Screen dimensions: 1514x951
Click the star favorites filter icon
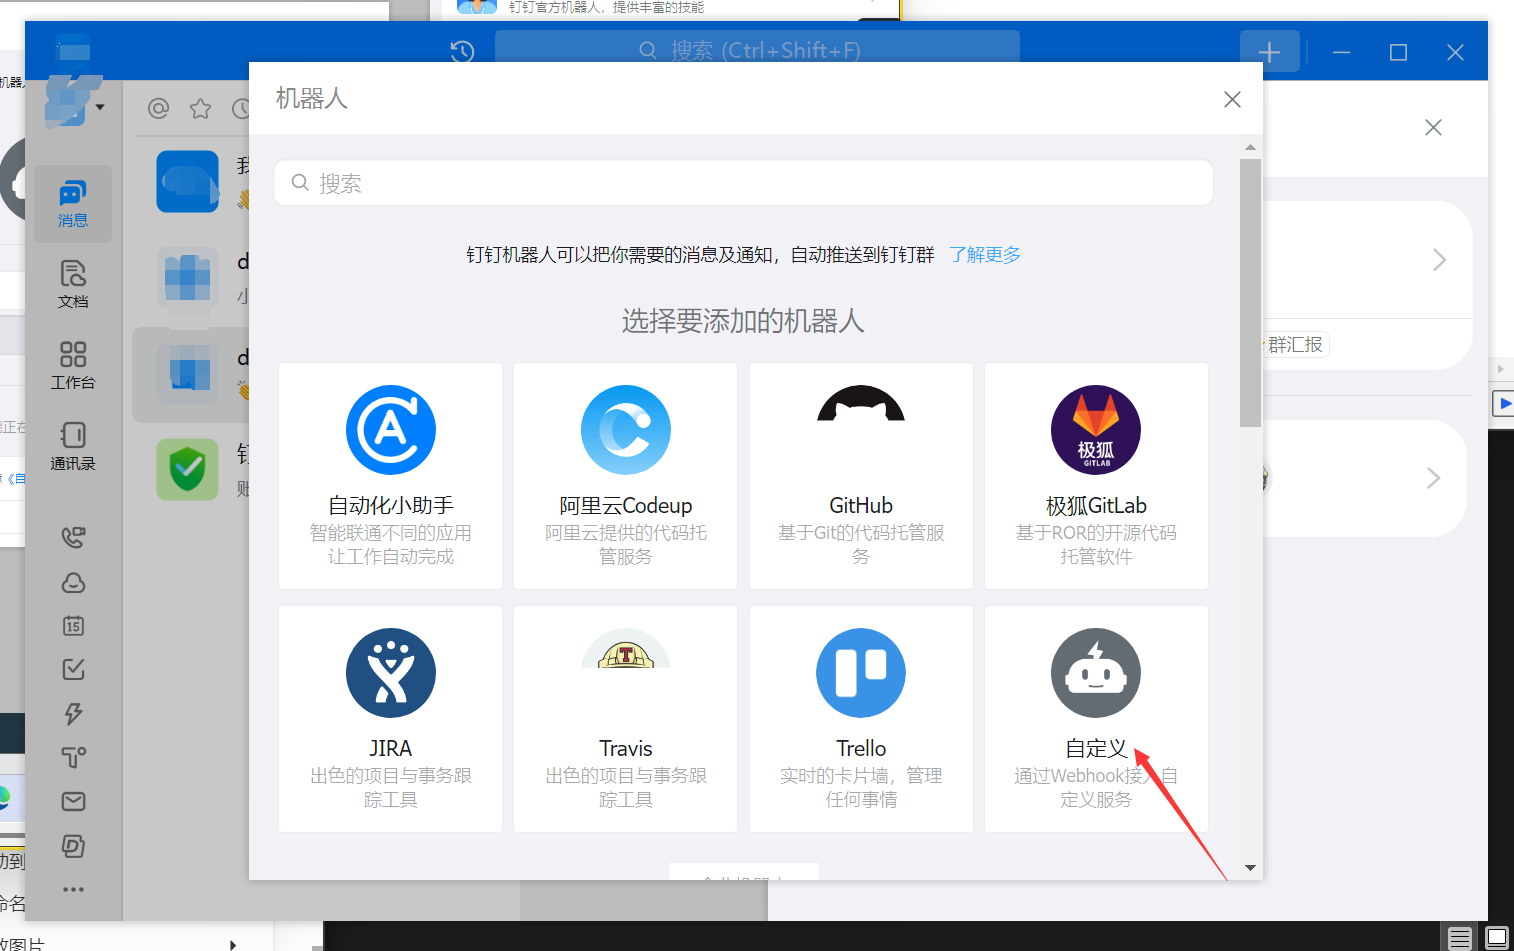(201, 108)
